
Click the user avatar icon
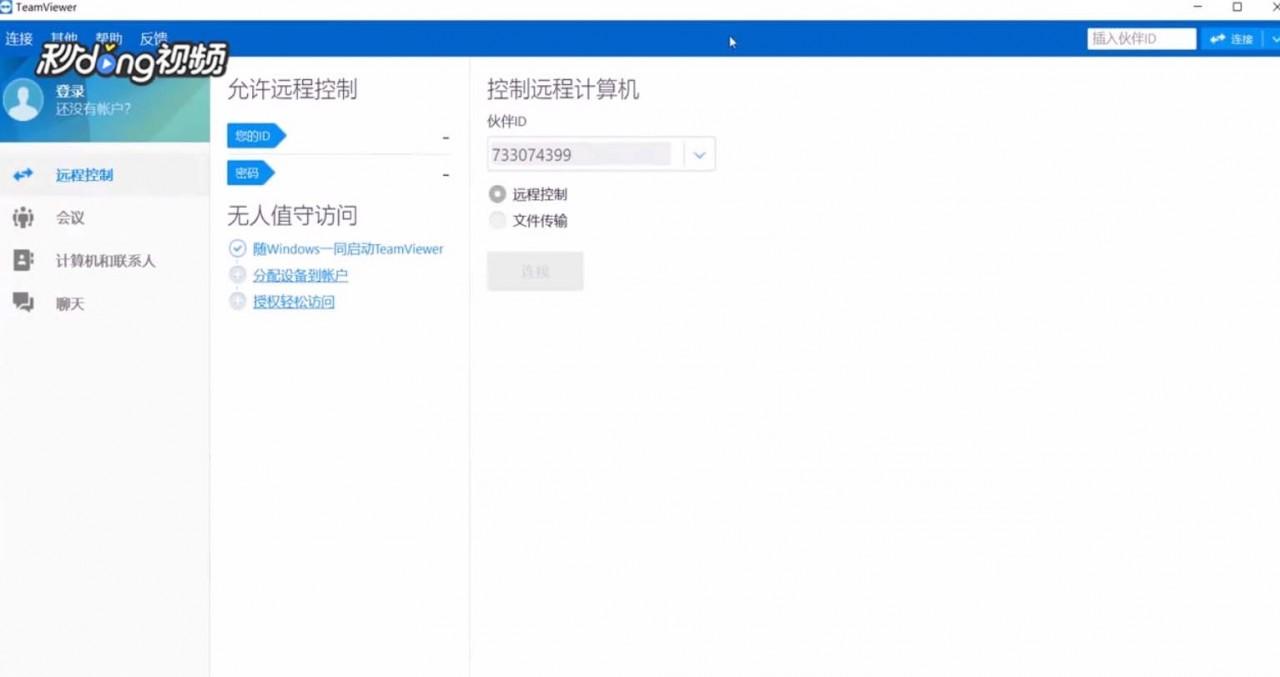(21, 98)
